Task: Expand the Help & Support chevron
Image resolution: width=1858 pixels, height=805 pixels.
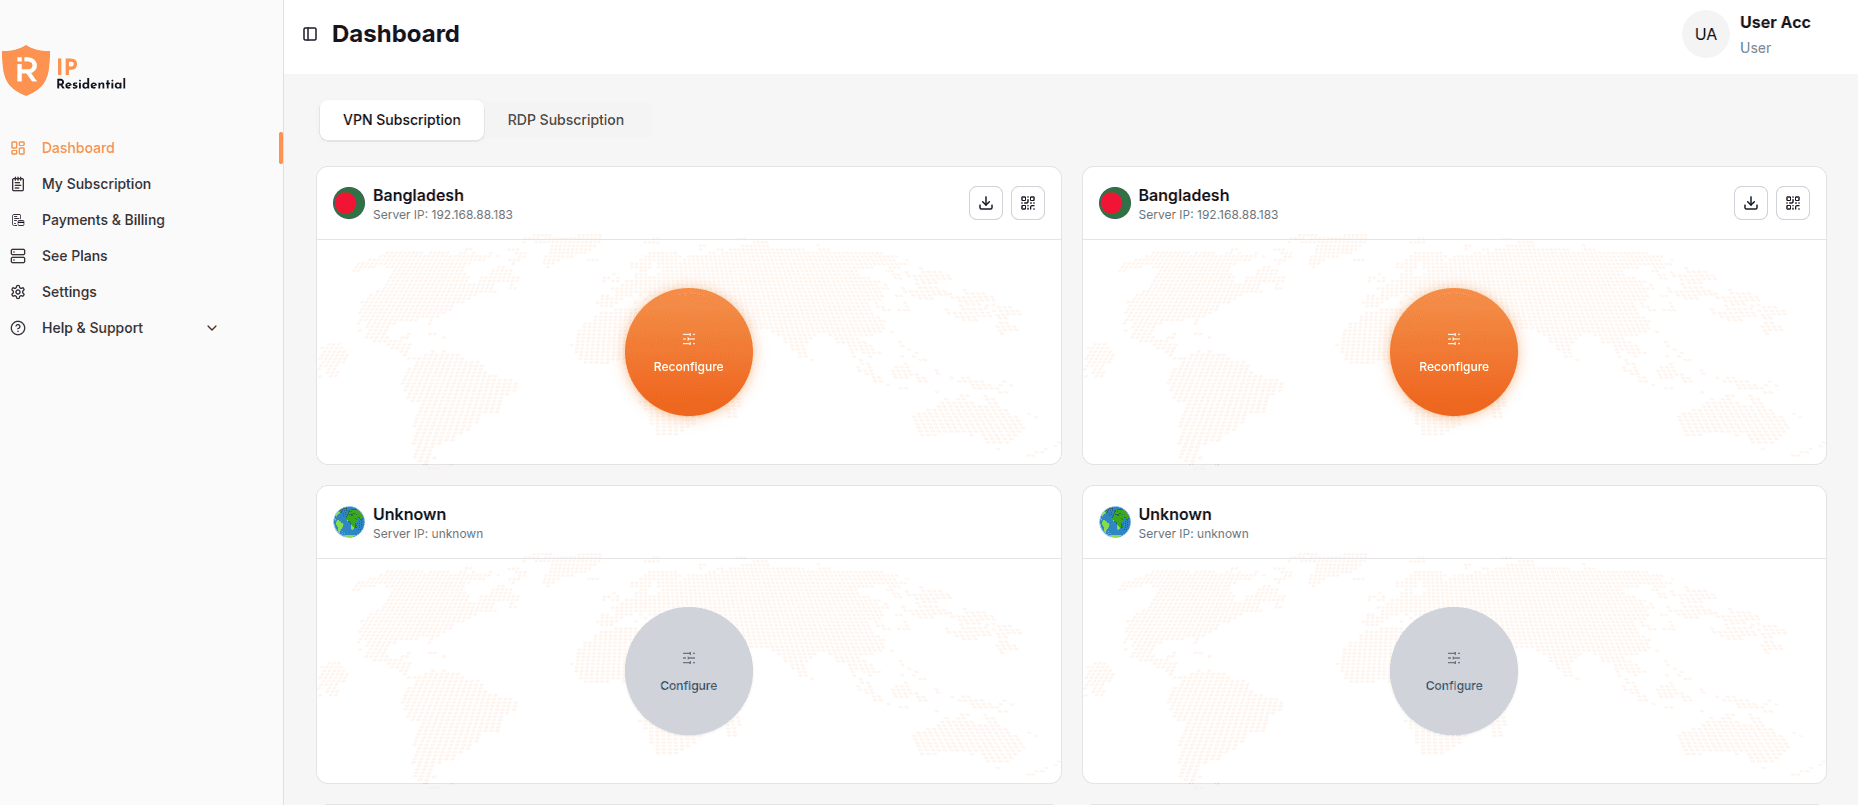Action: point(212,328)
